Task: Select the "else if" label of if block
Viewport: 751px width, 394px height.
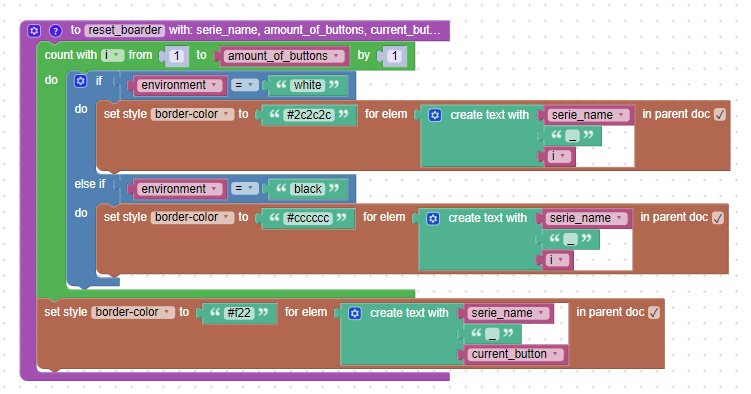Action: click(x=90, y=184)
